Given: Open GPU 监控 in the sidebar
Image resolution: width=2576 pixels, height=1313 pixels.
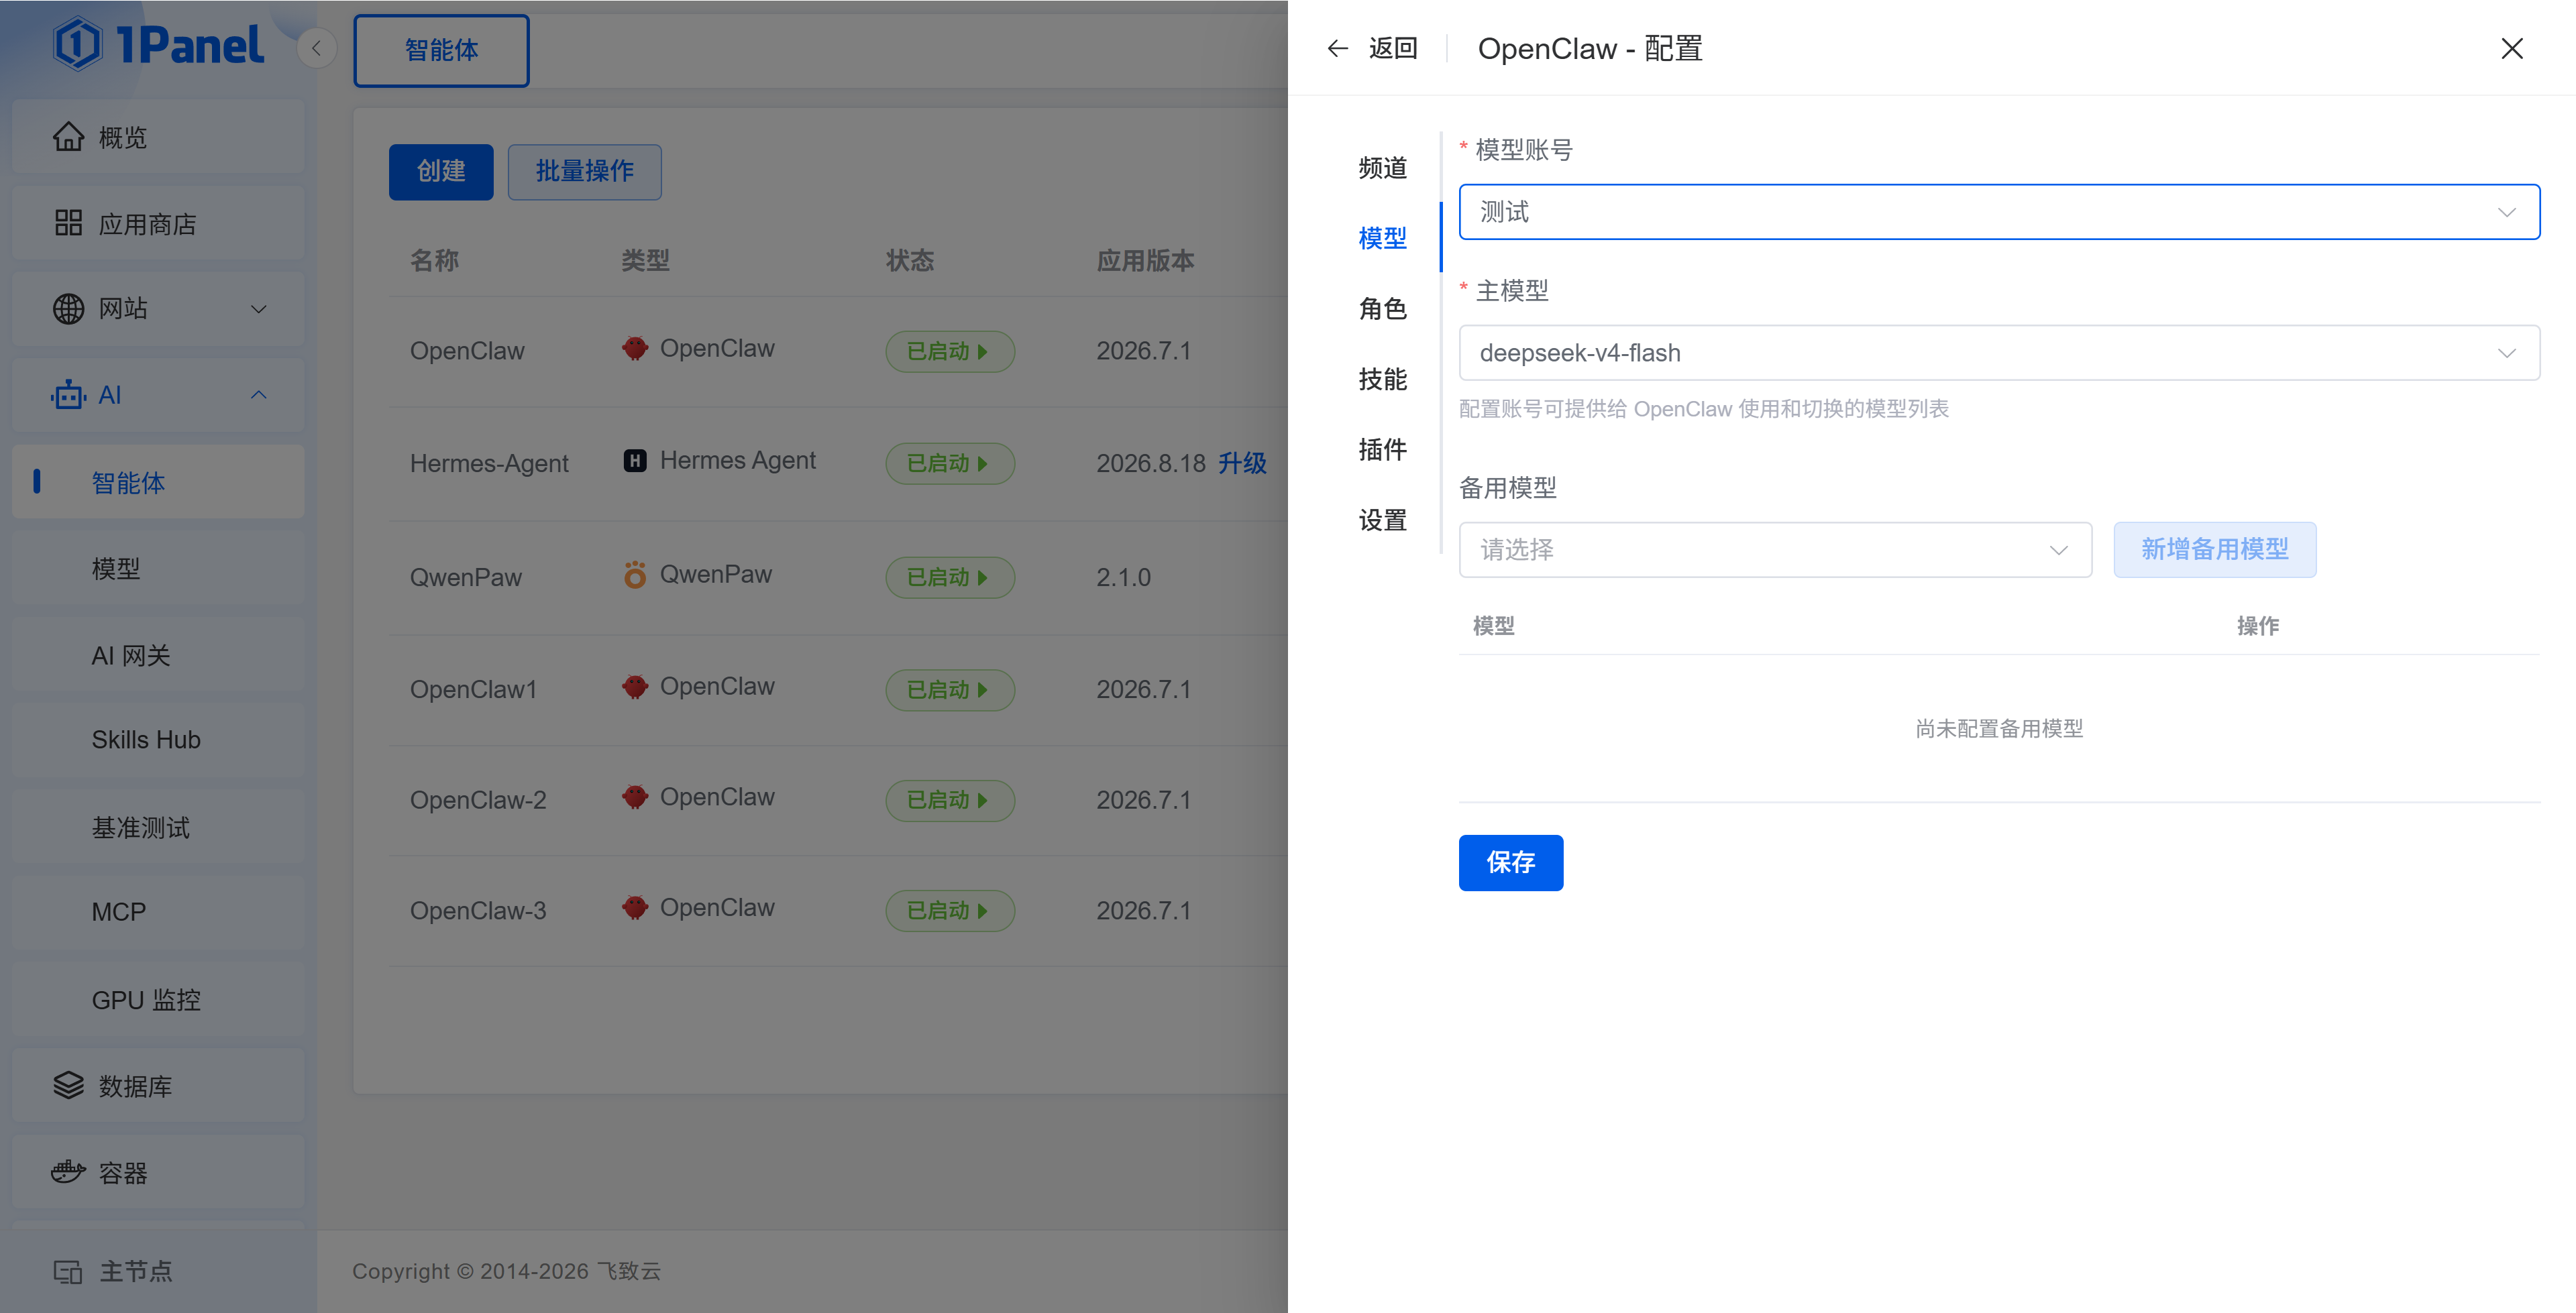Looking at the screenshot, I should click(x=158, y=1000).
